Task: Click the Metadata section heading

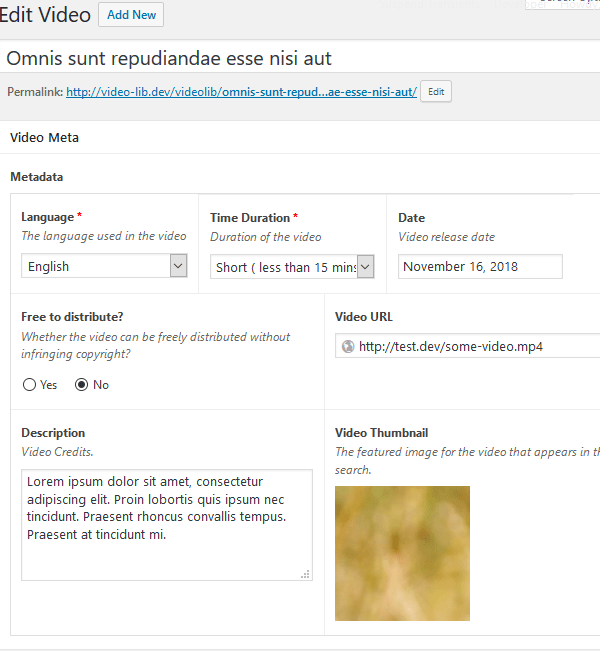Action: (37, 177)
